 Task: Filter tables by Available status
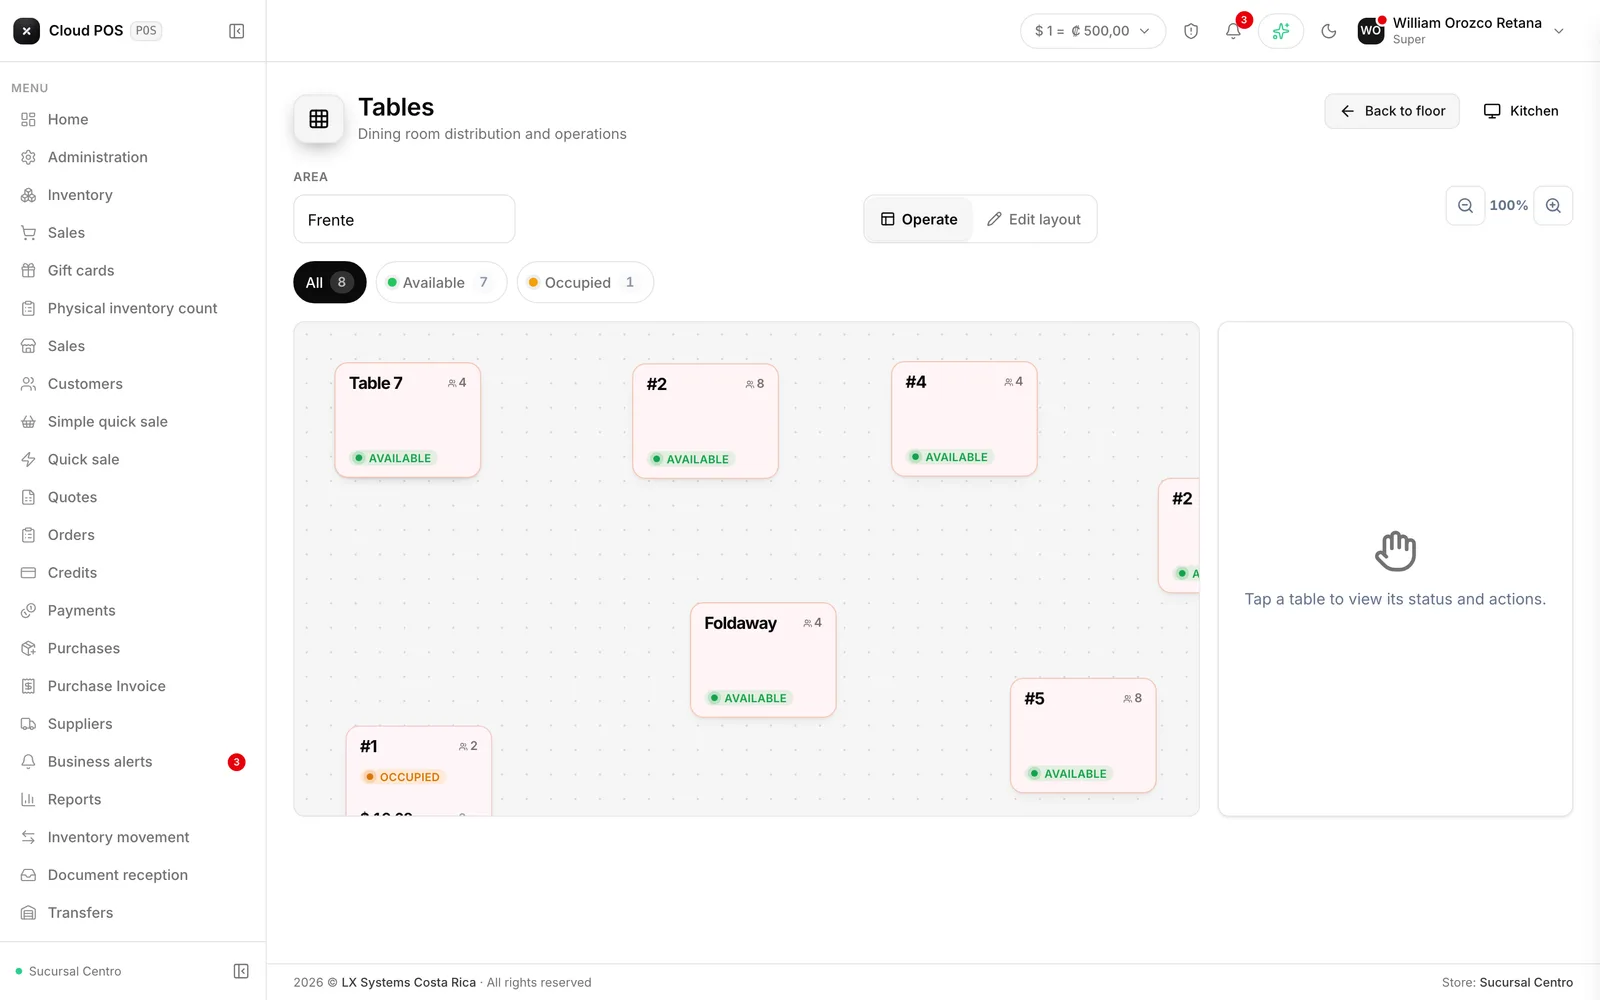click(442, 282)
